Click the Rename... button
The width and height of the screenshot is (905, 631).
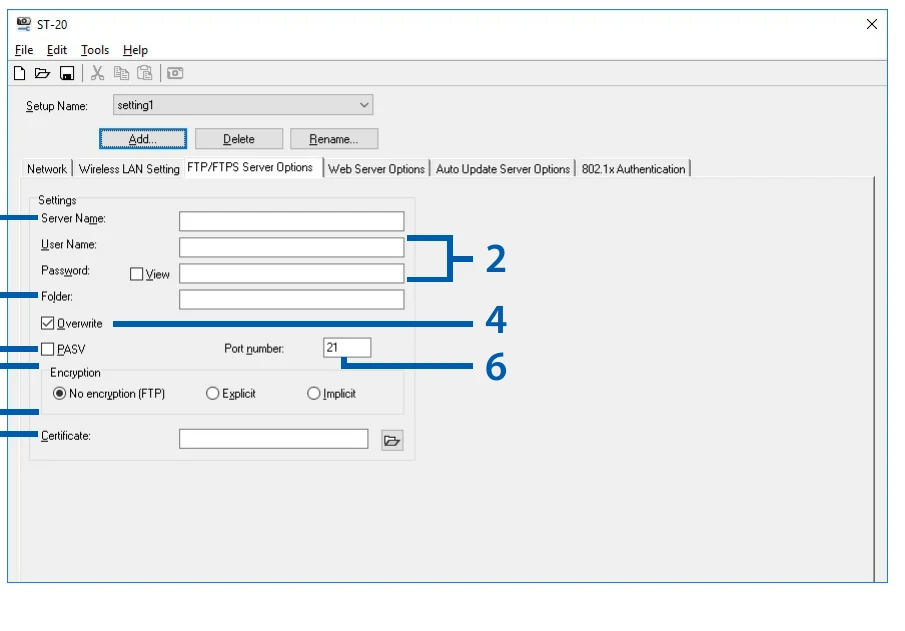[334, 139]
